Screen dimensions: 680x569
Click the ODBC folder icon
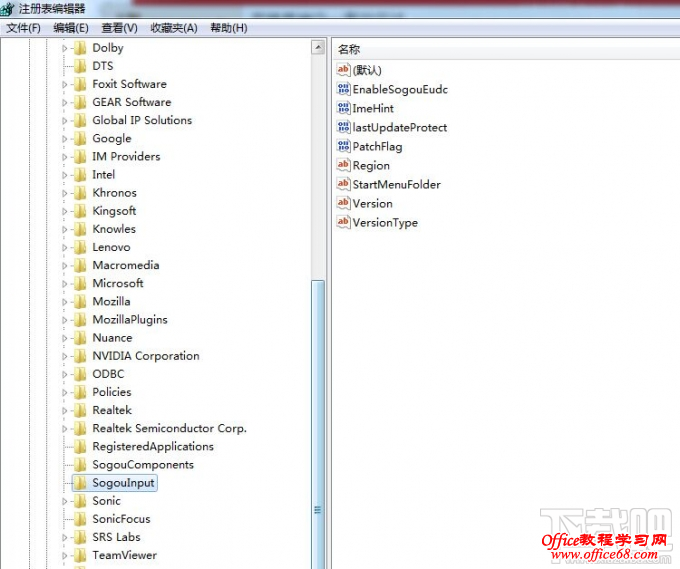pyautogui.click(x=80, y=374)
